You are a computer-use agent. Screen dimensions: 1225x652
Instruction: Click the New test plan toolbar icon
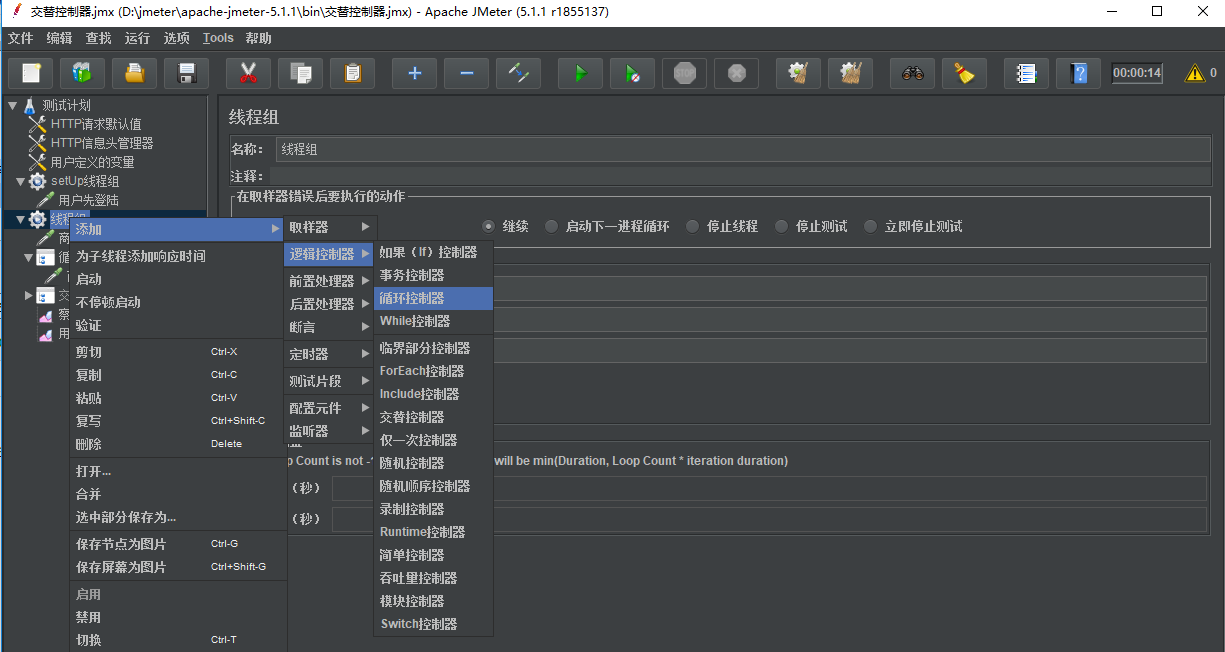tap(31, 73)
